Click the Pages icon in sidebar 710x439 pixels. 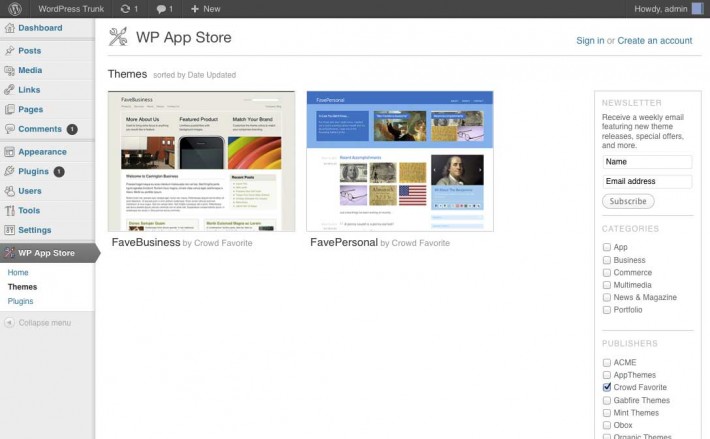coord(10,109)
